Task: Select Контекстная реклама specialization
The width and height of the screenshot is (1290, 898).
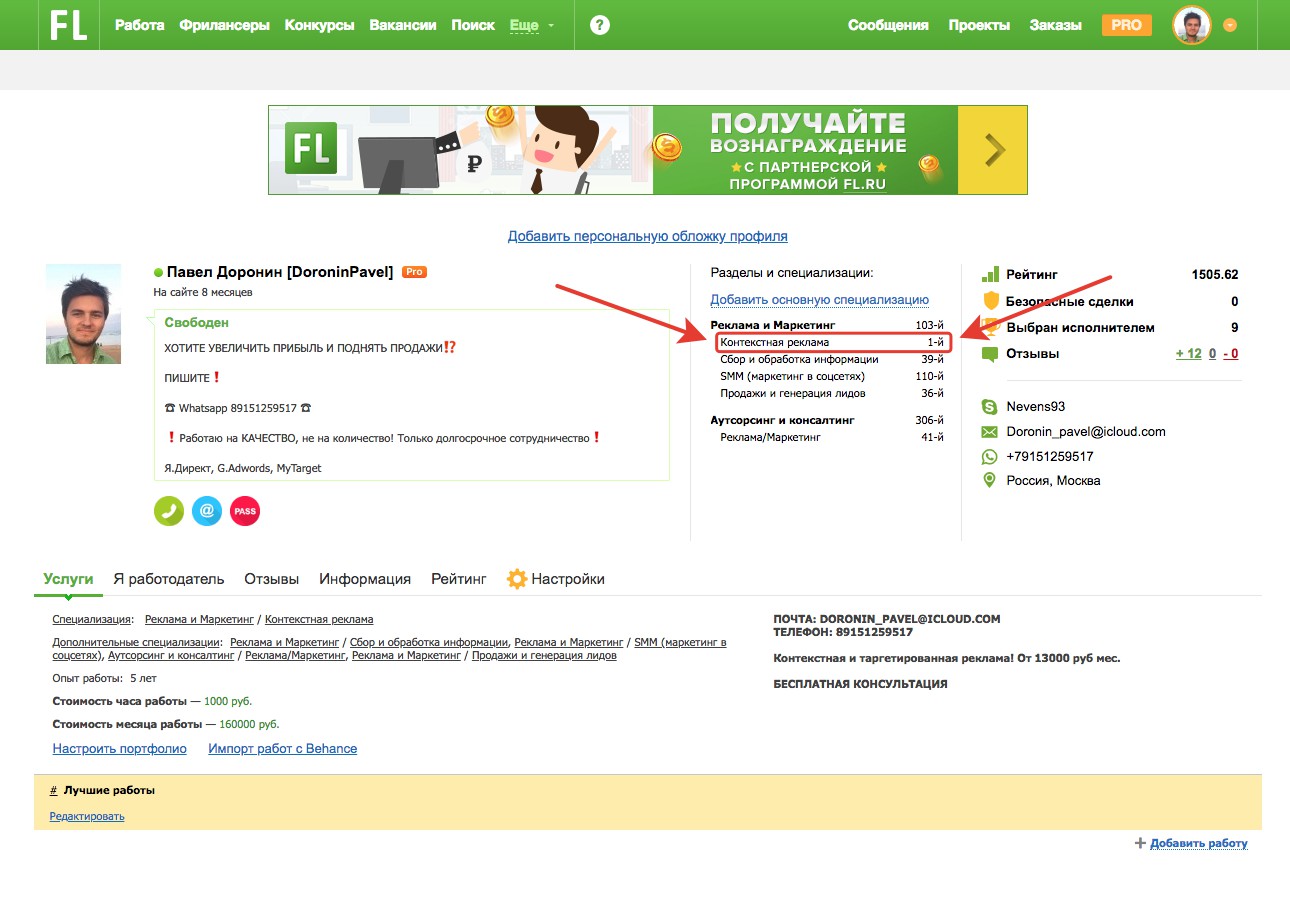Action: coord(832,343)
